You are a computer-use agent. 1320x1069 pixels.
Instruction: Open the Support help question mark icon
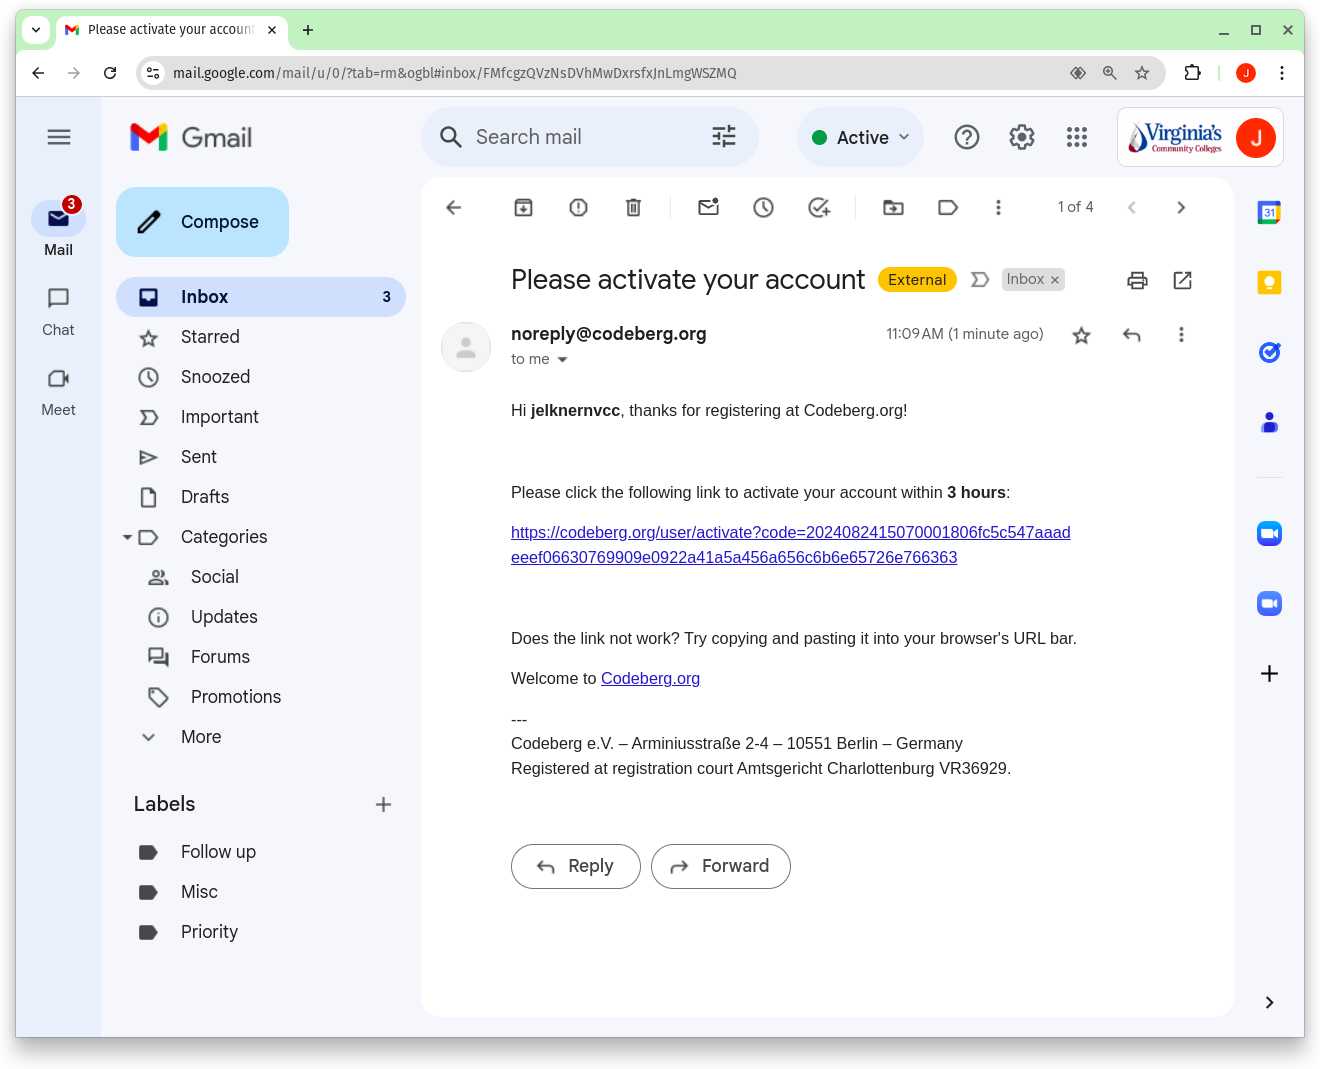967,137
